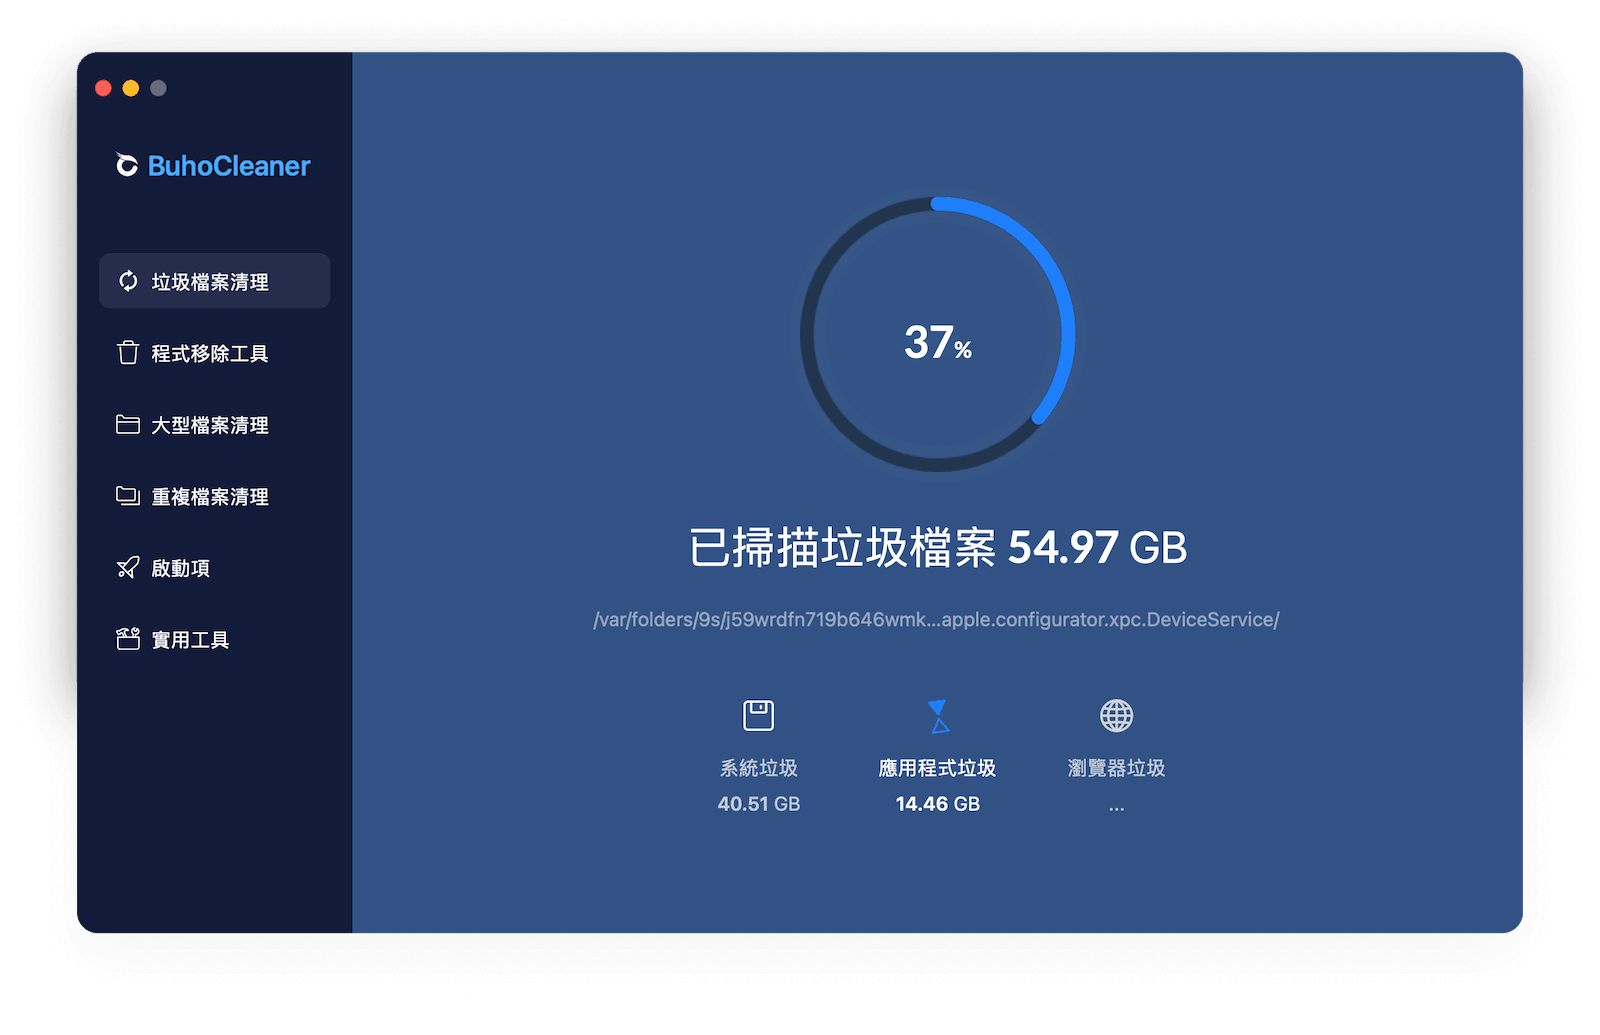
Task: Click the folder icon for 大型檔案清理
Action: [128, 424]
